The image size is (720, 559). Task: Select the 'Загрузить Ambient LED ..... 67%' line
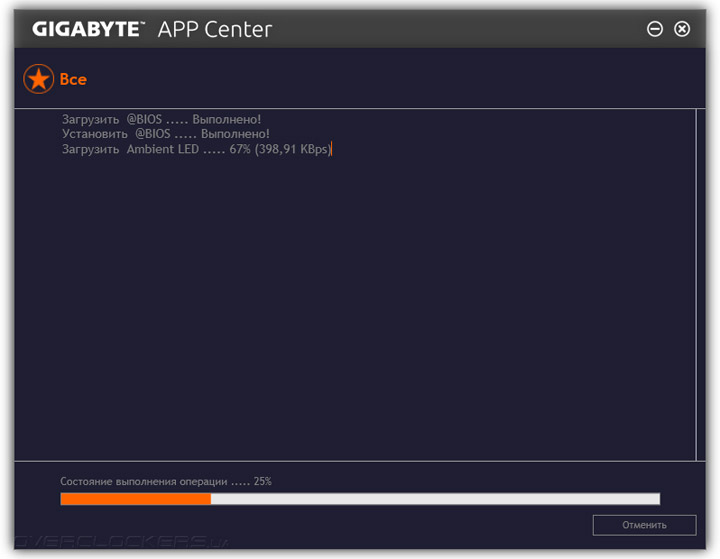click(x=197, y=149)
